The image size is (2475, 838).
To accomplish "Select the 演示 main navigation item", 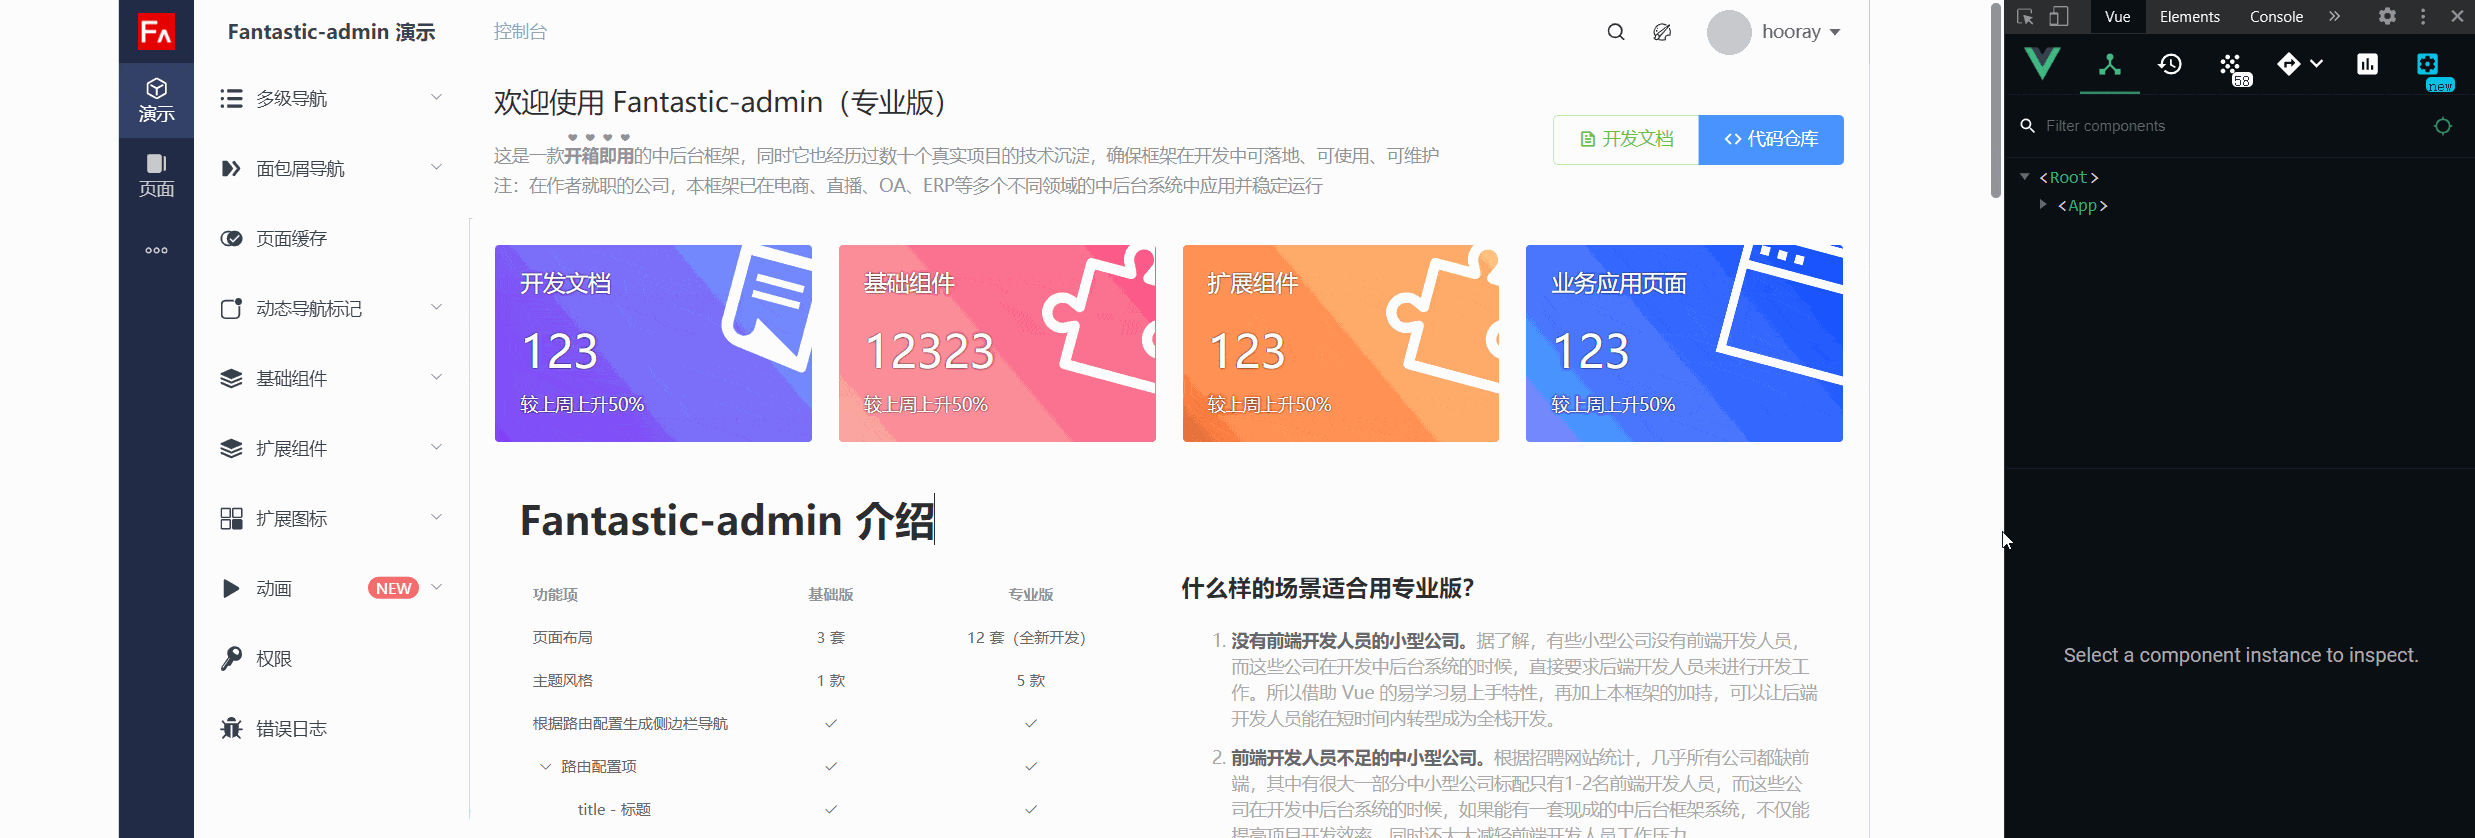I will click(x=156, y=100).
